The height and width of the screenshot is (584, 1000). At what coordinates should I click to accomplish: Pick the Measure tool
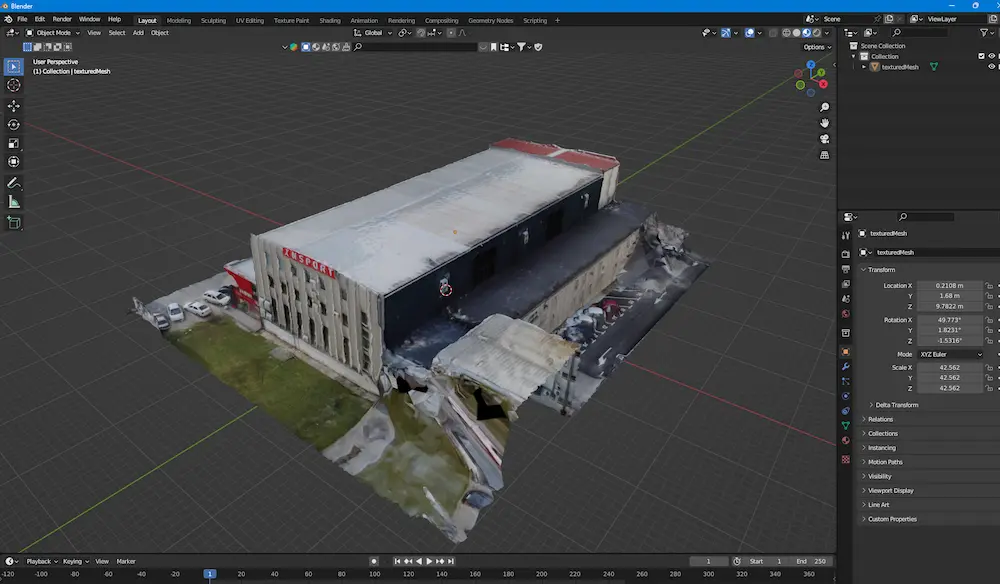point(14,202)
